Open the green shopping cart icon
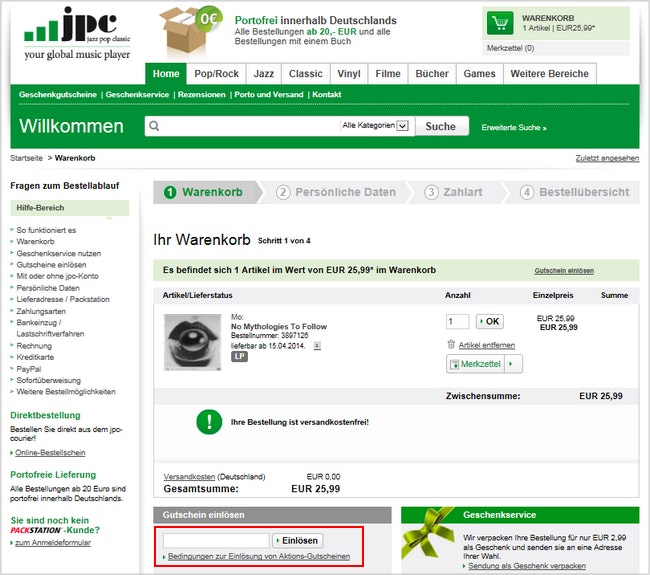The width and height of the screenshot is (650, 575). click(x=500, y=22)
